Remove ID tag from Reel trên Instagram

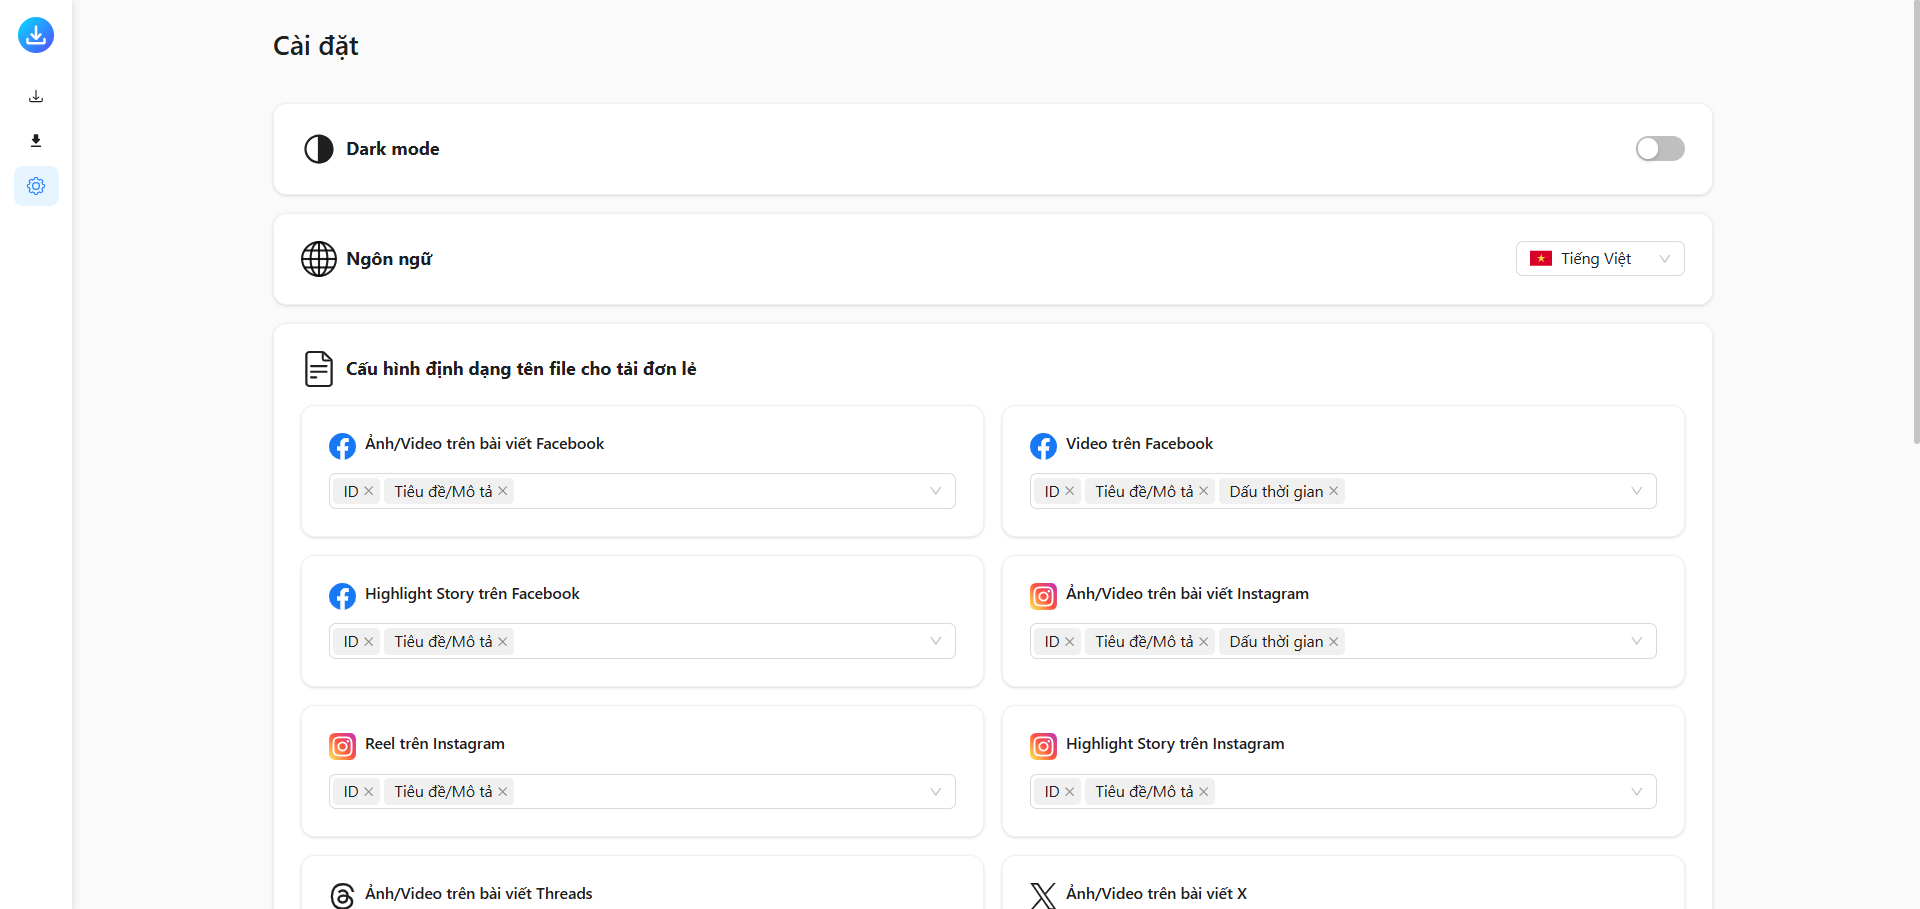pos(369,792)
